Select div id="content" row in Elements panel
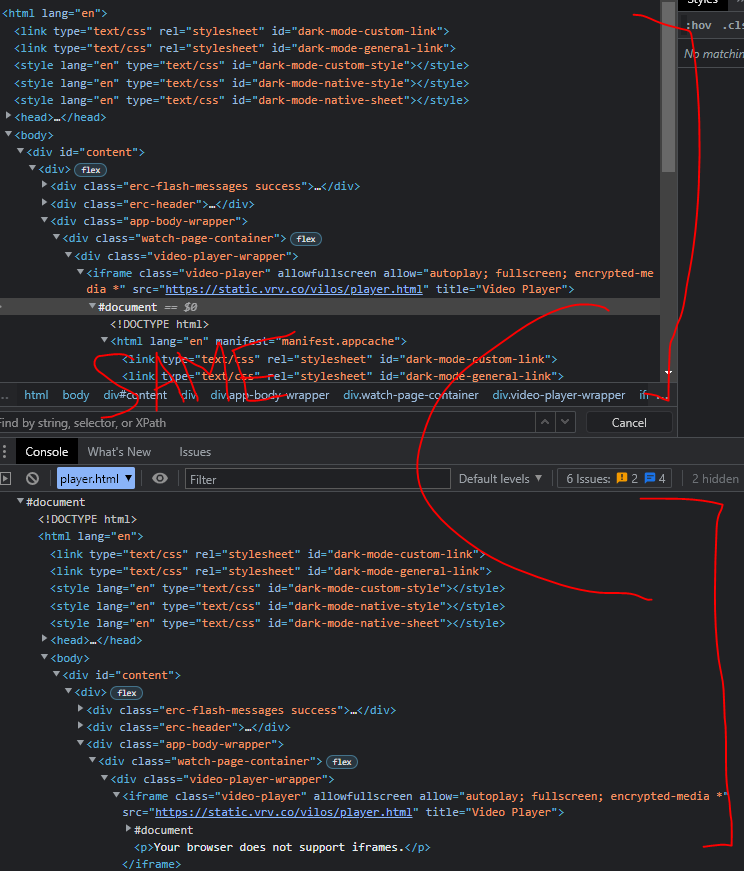 pyautogui.click(x=86, y=152)
